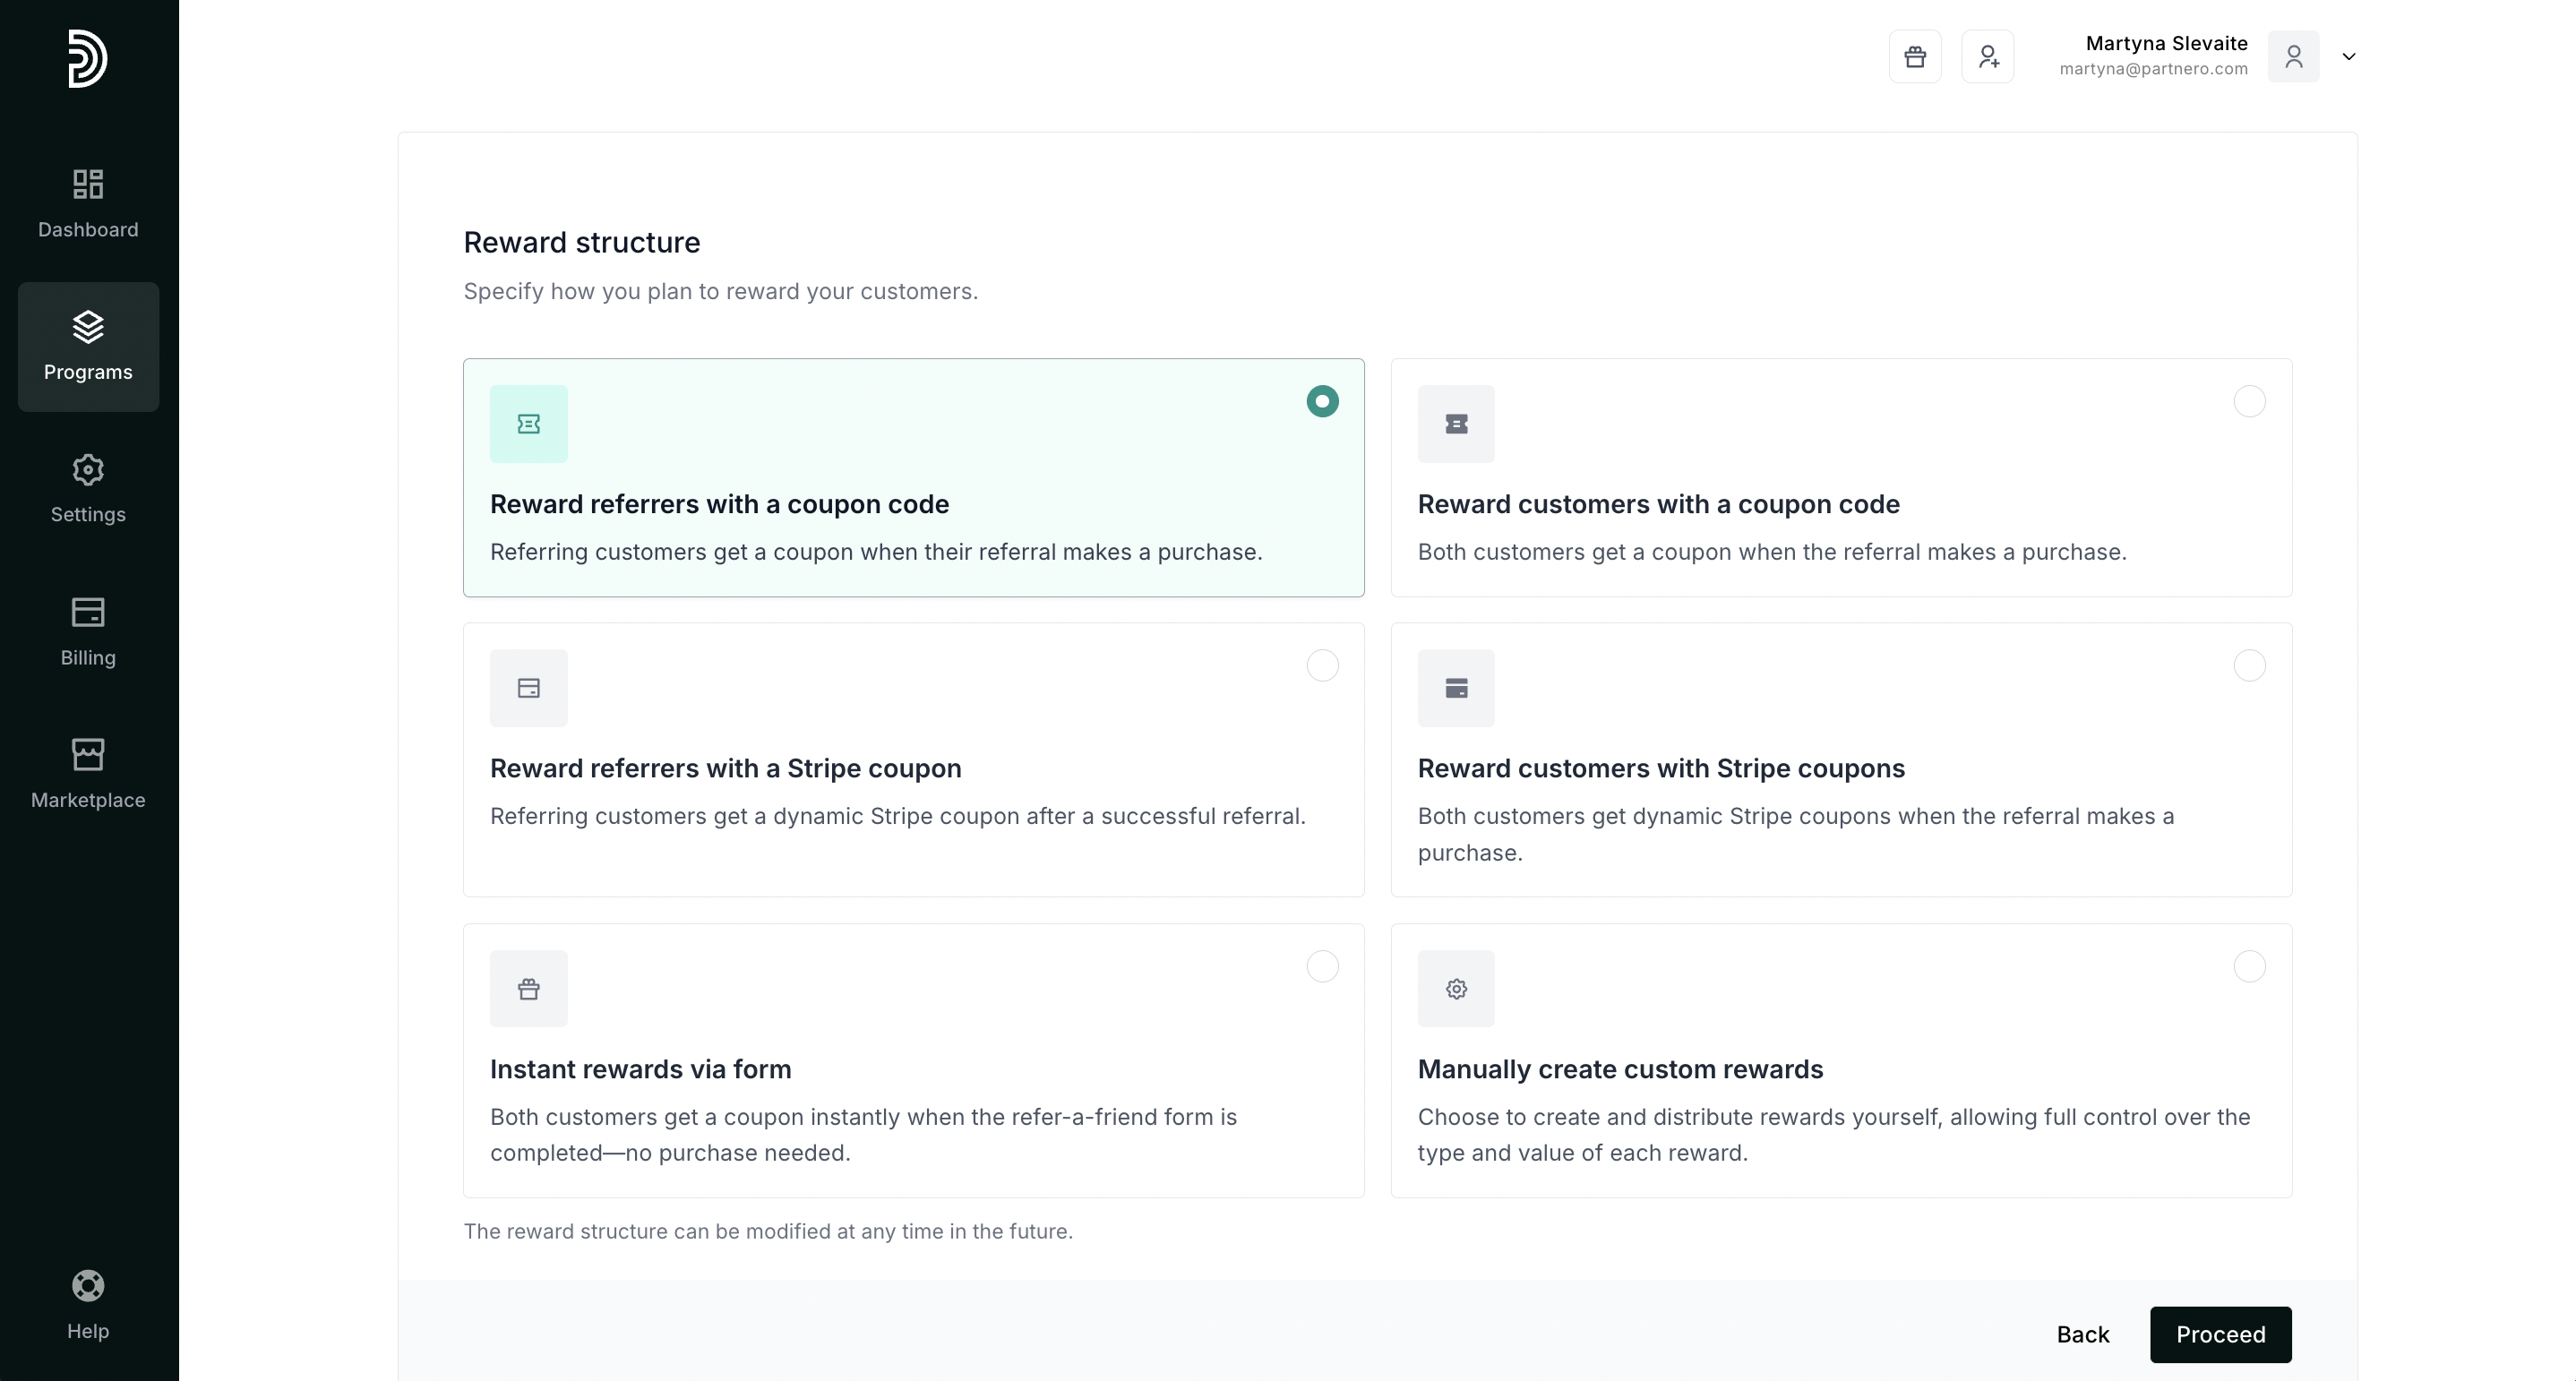Click the add user icon in the header

[1987, 57]
